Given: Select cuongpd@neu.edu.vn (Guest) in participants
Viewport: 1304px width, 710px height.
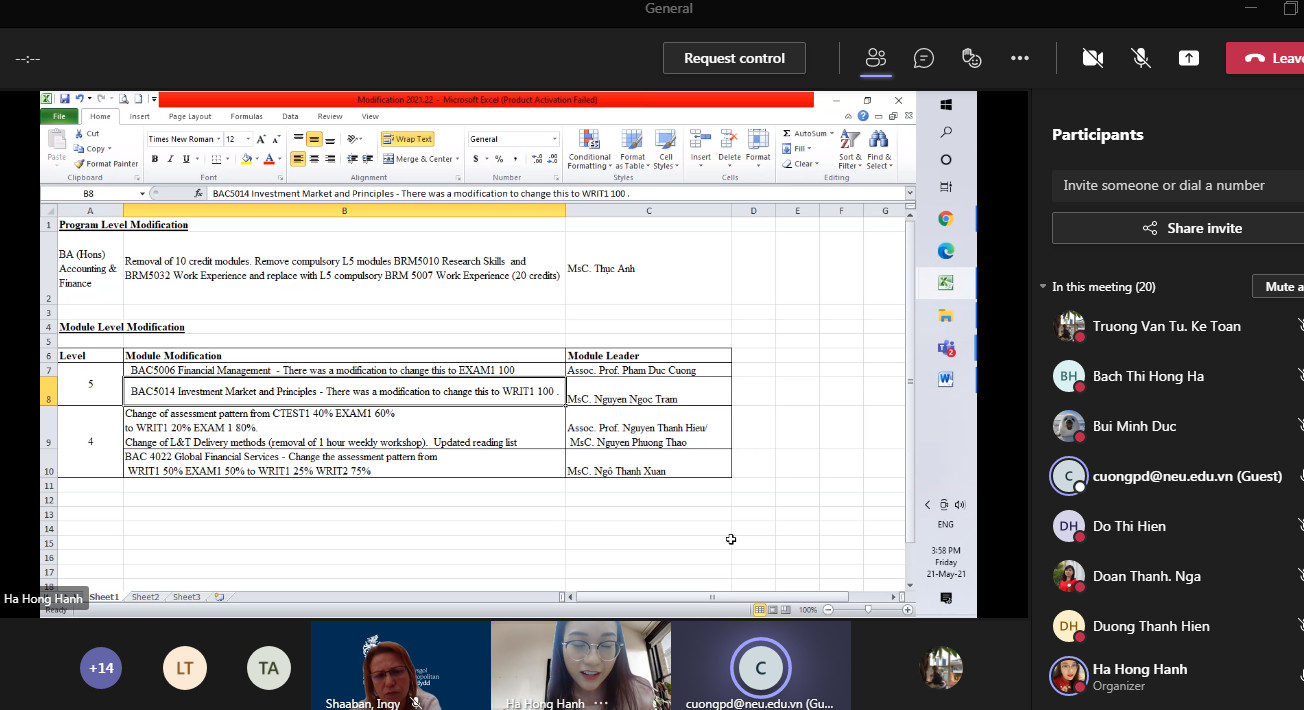Looking at the screenshot, I should coord(1187,476).
